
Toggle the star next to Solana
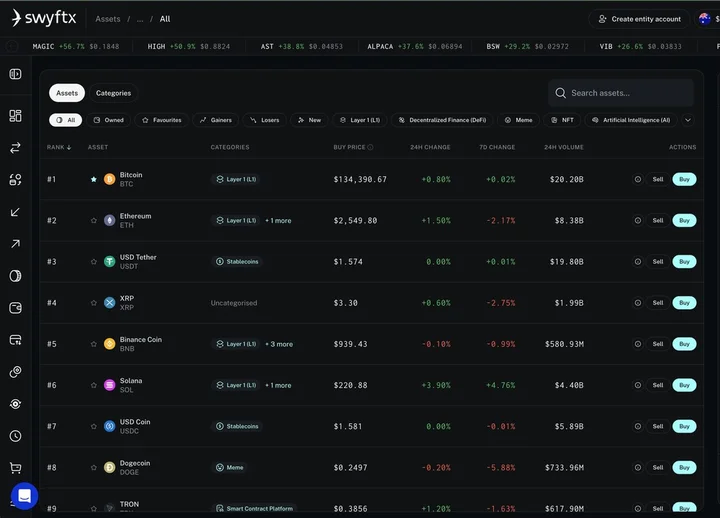coord(94,385)
